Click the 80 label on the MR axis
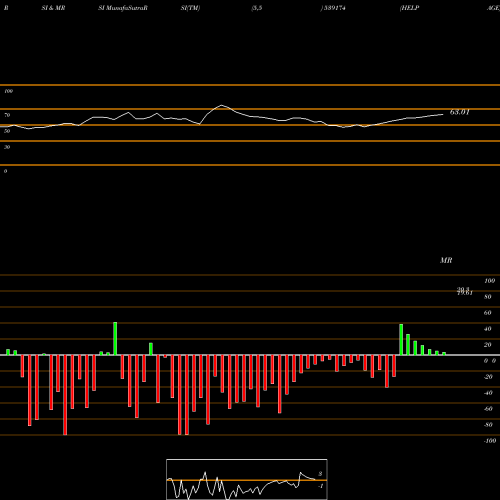This screenshot has width=500, height=500. pyautogui.click(x=488, y=297)
